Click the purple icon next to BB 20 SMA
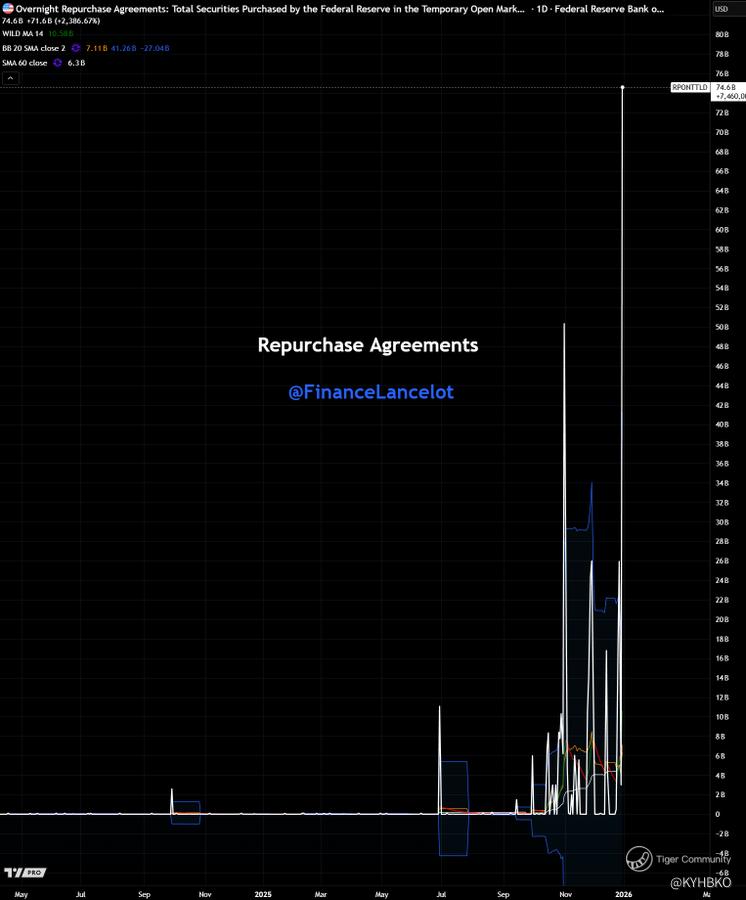Screen dimensions: 746x900 76,48
